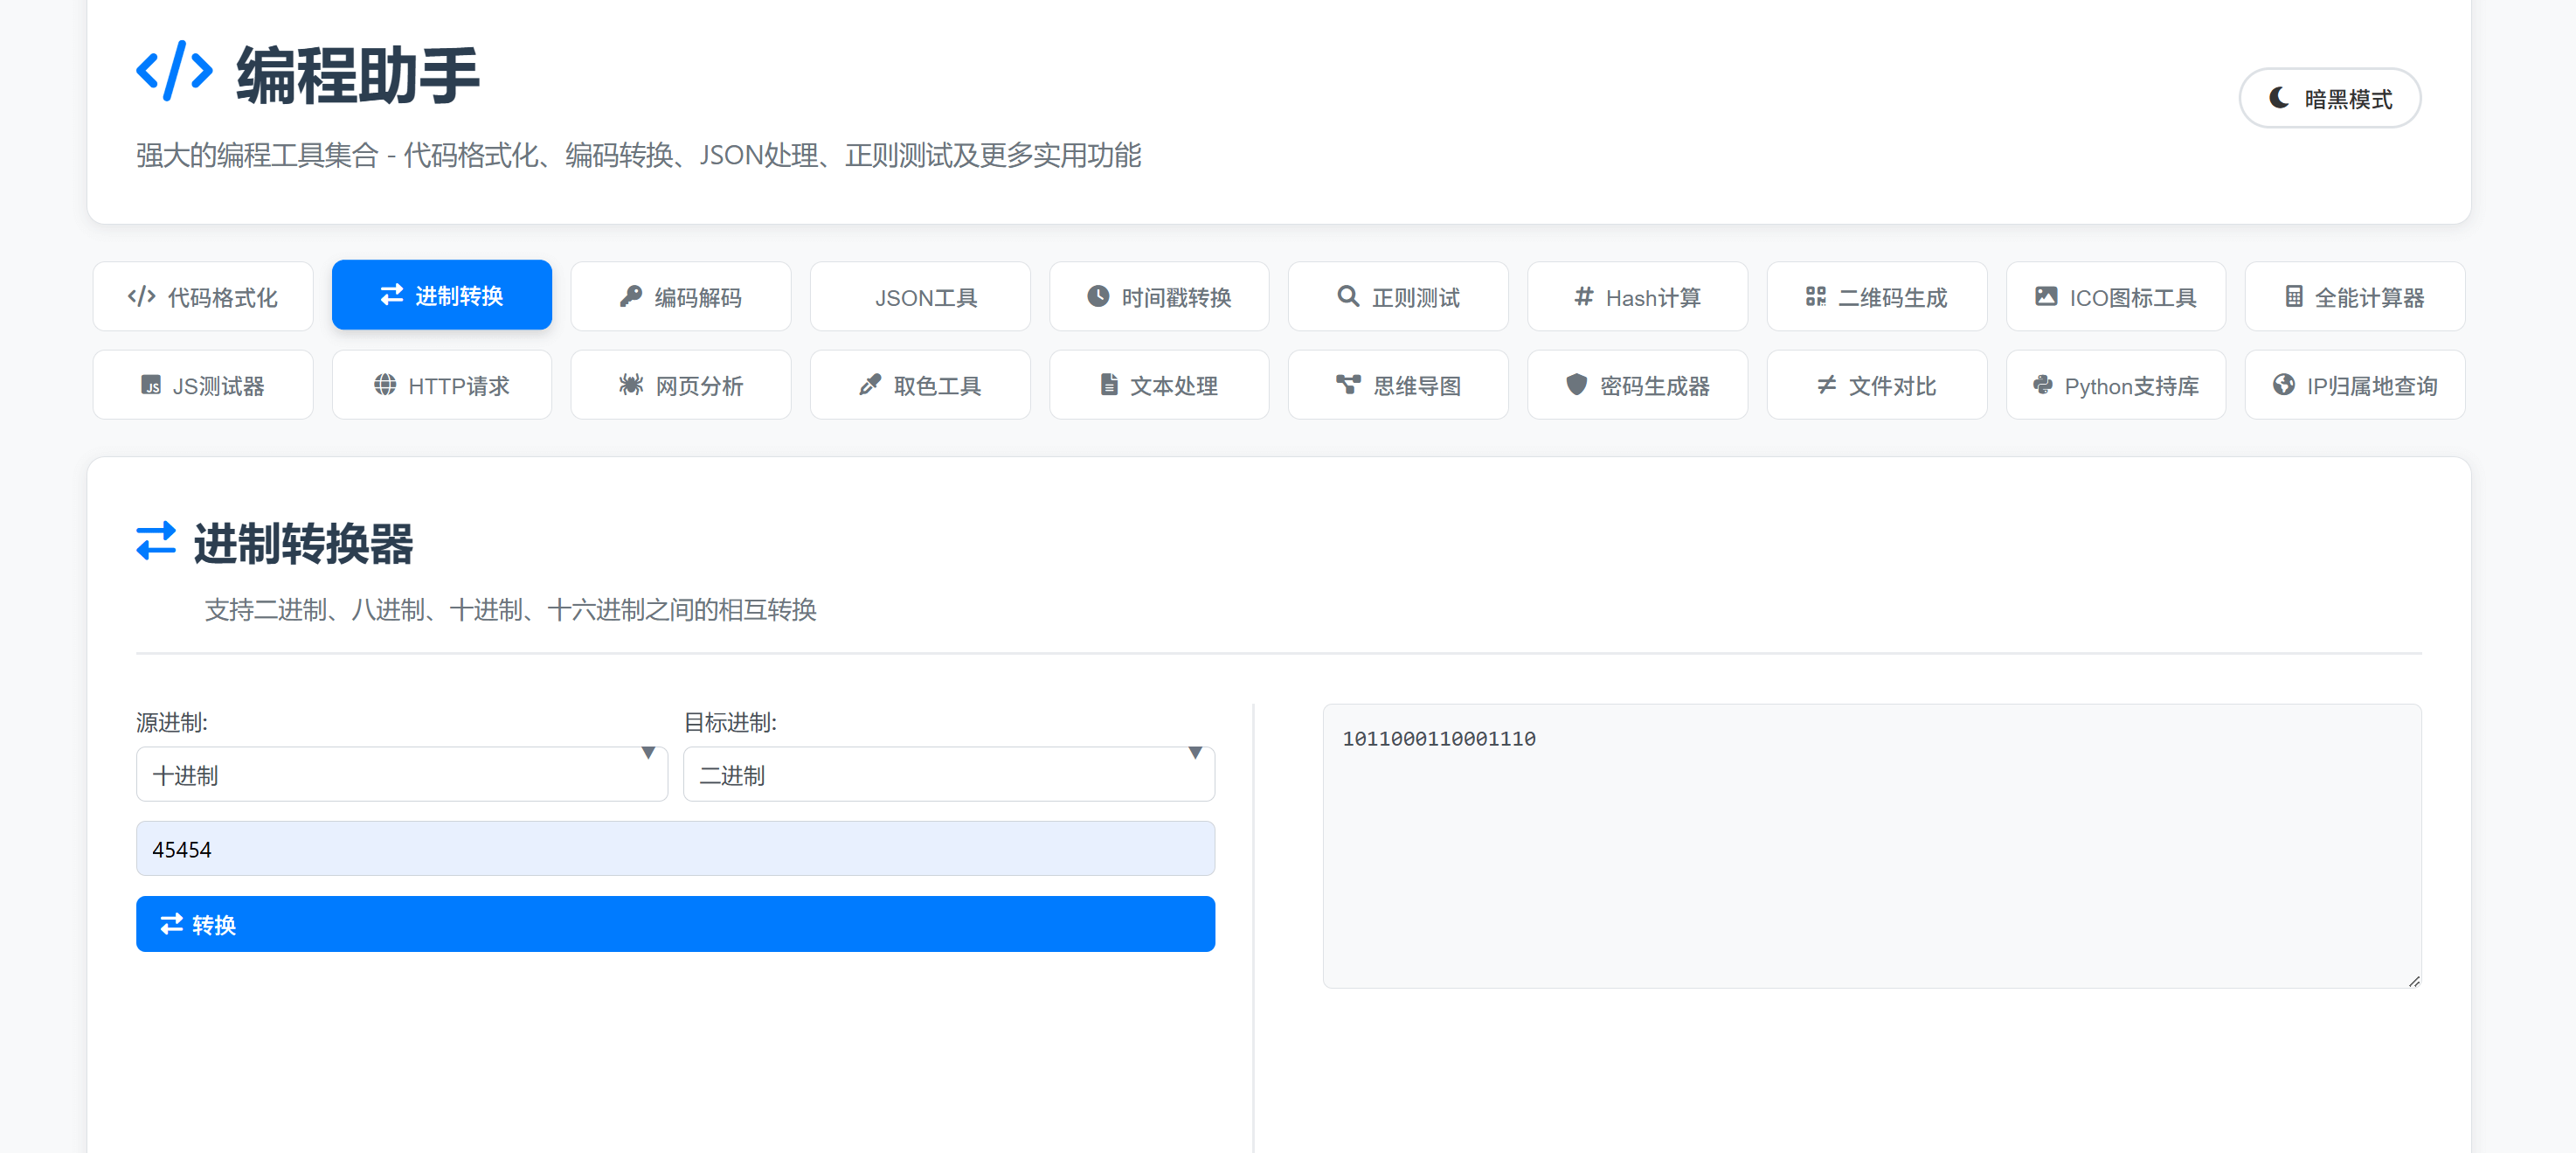Open the 时间戳转换 tool
Screen dimensions: 2576x1153
tap(1159, 296)
